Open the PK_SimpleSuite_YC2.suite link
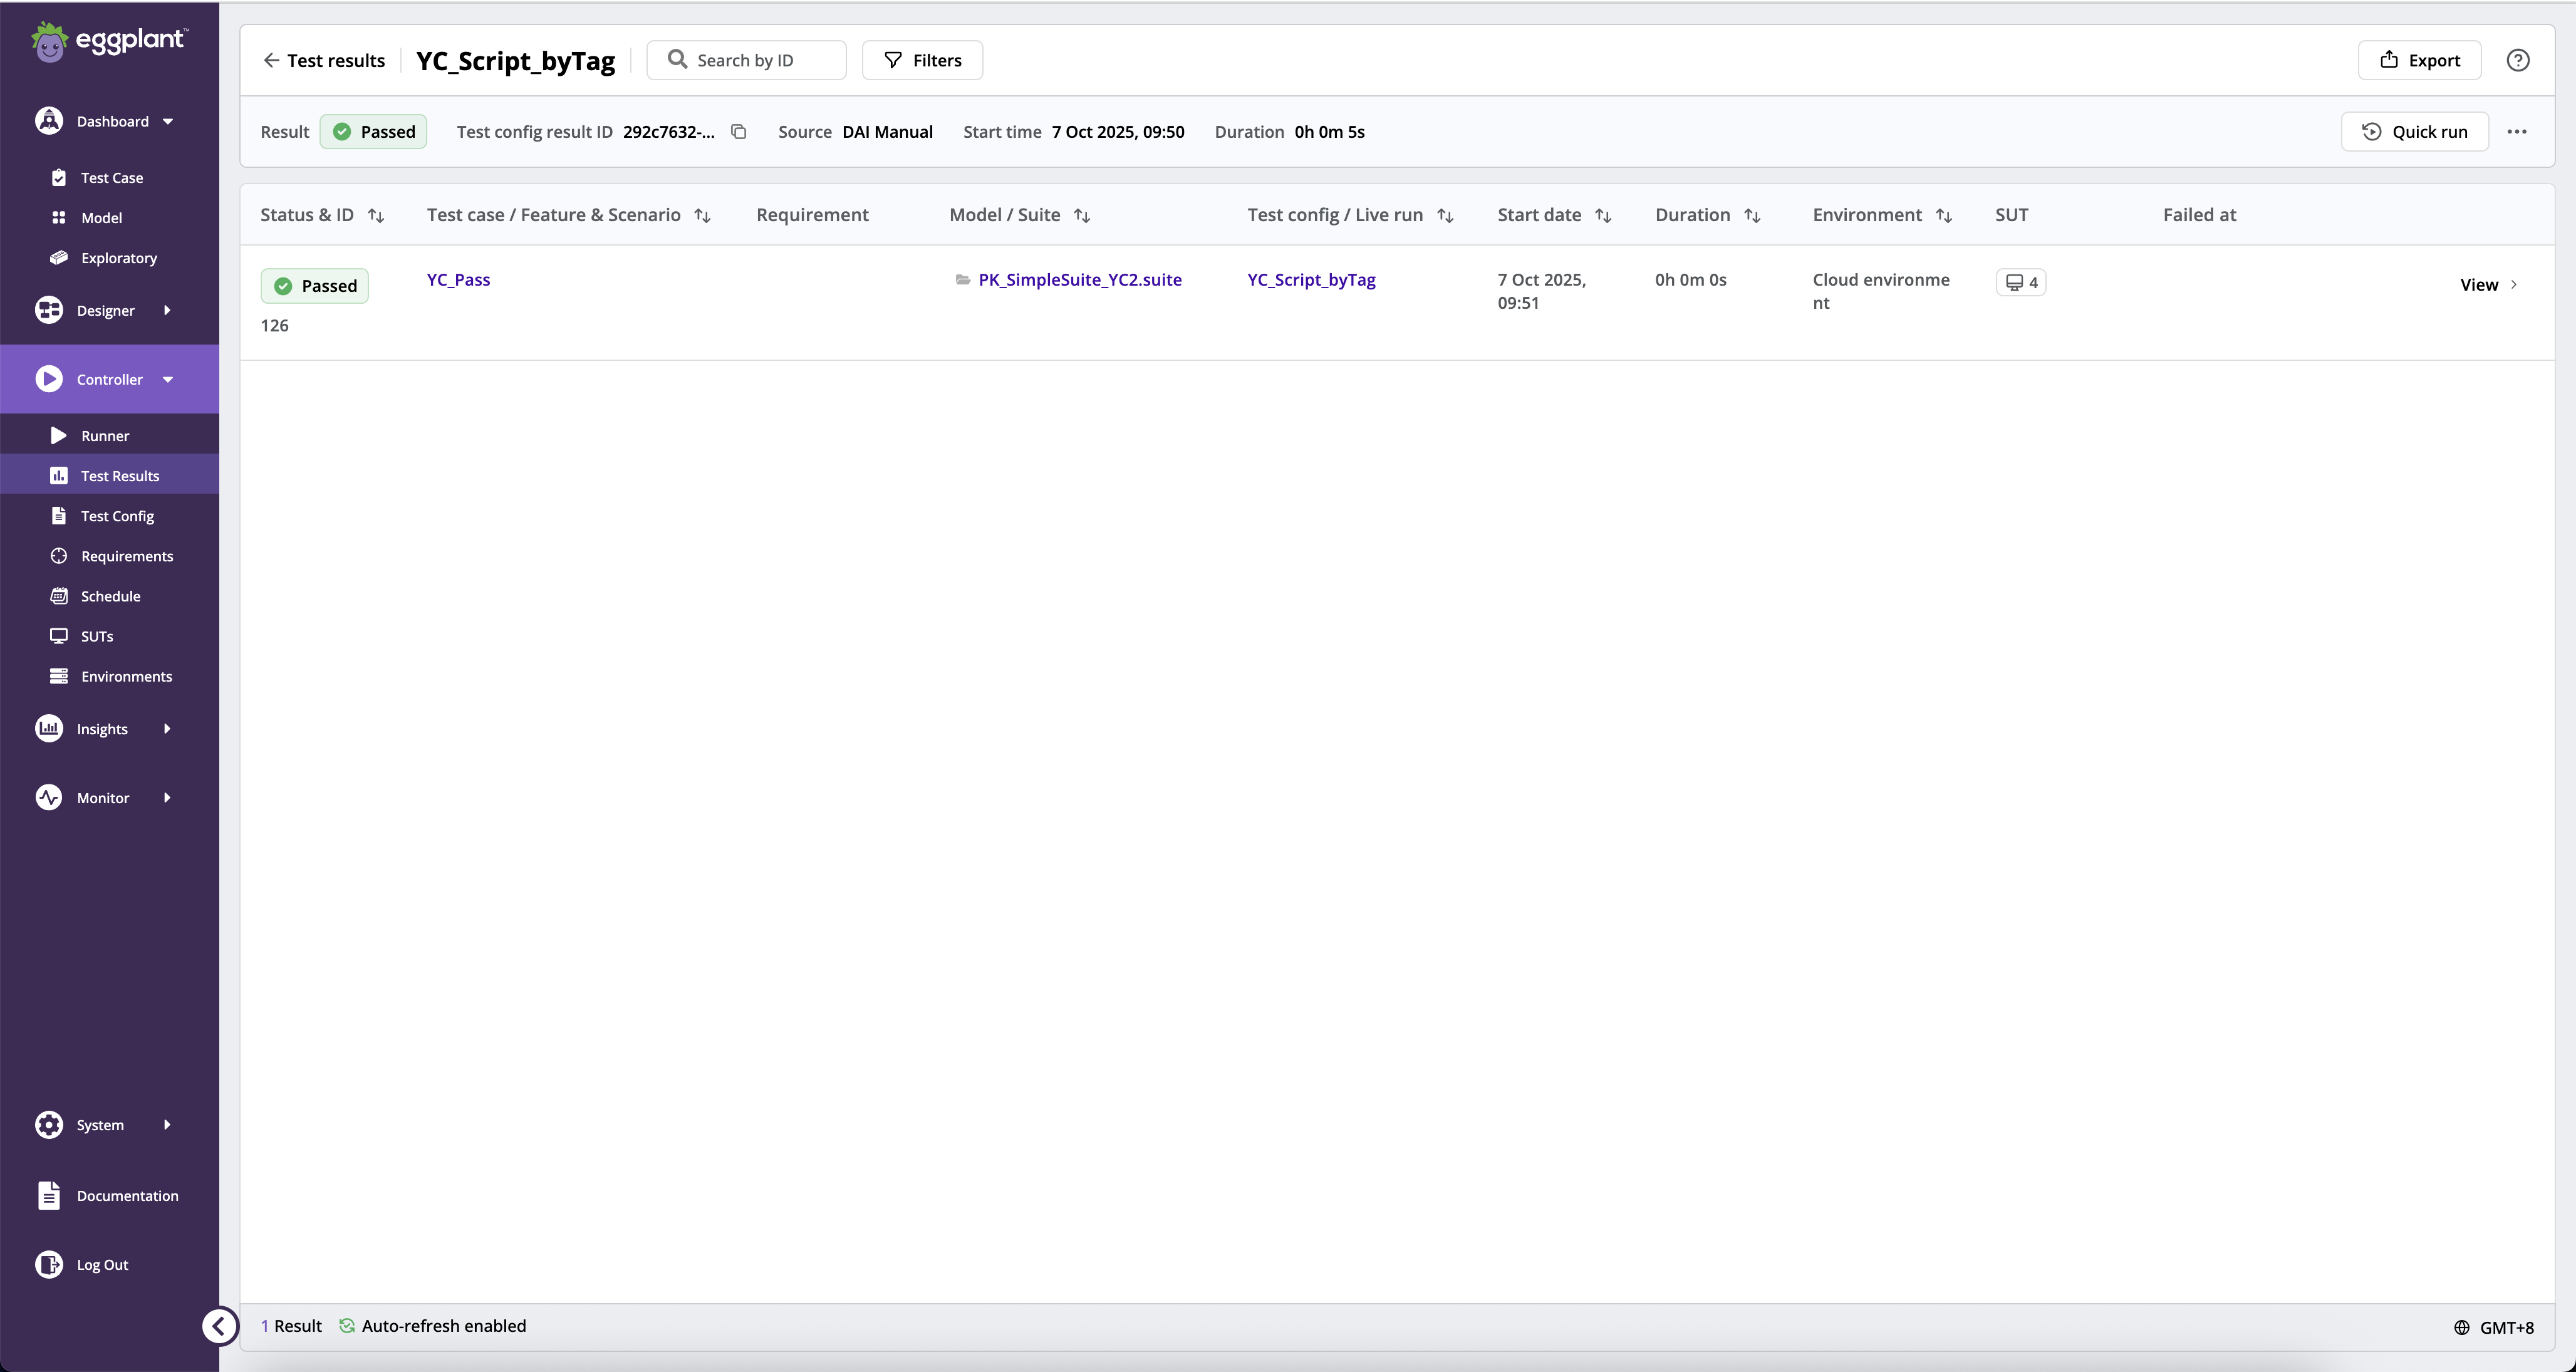Viewport: 2576px width, 1372px height. coord(1079,279)
